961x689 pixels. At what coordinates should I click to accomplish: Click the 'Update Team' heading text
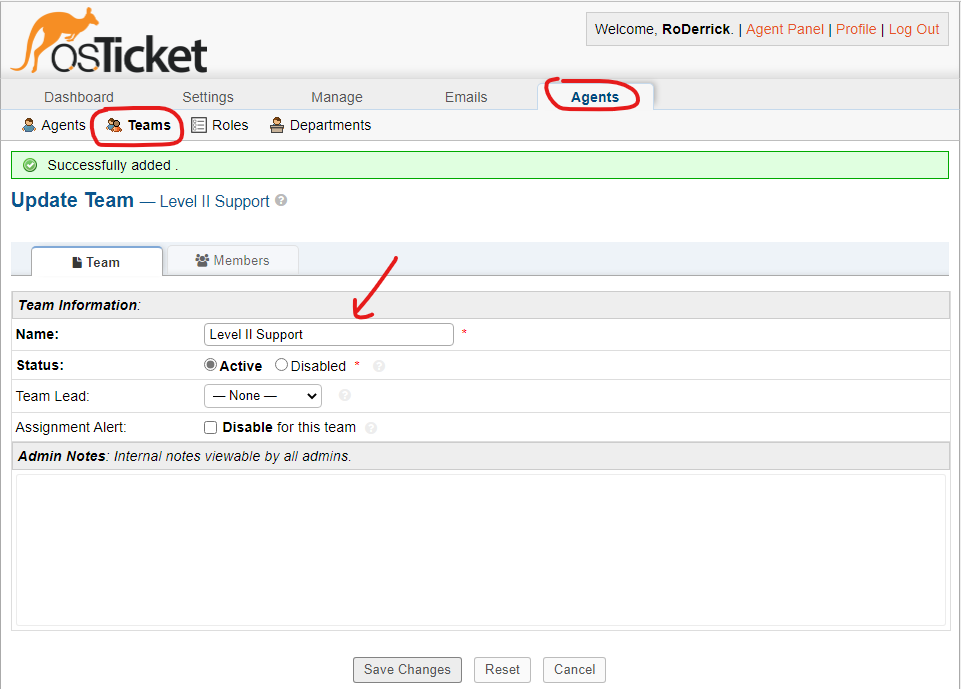(x=72, y=200)
